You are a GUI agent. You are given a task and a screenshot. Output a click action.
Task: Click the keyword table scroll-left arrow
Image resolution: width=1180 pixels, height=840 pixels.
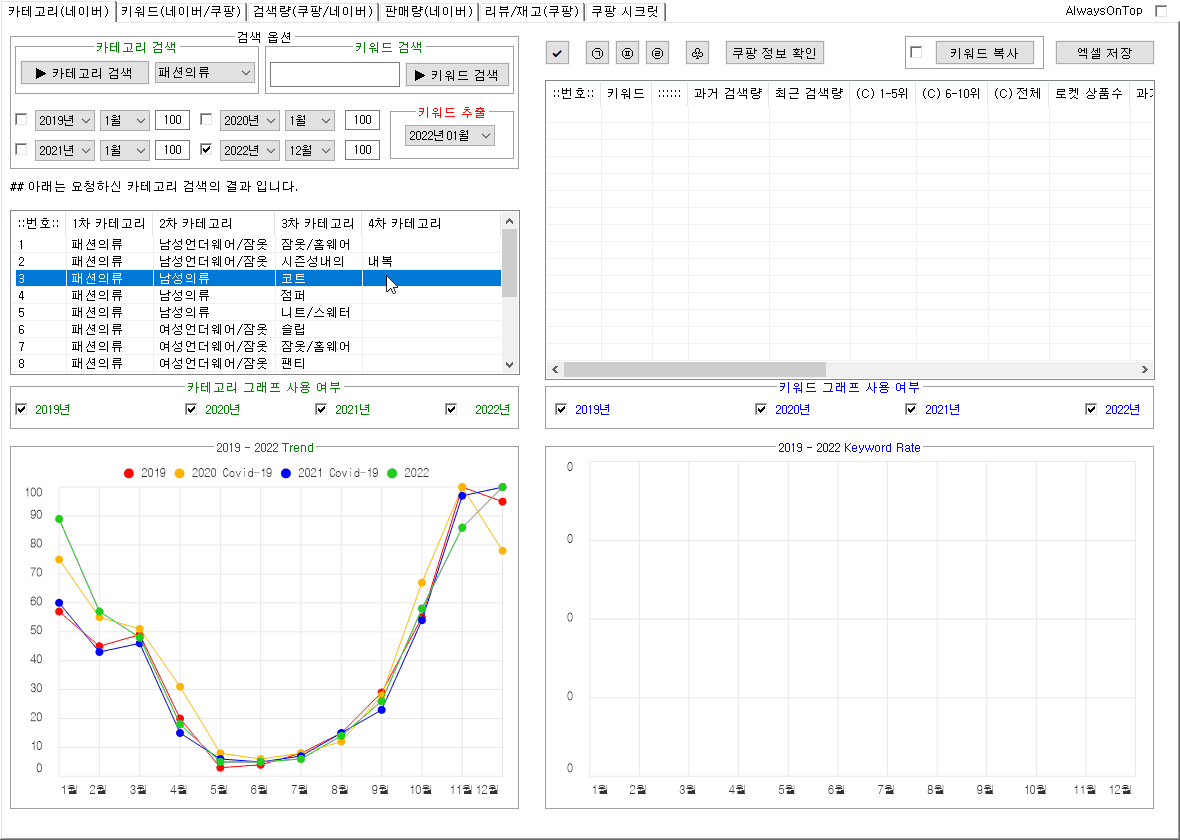click(555, 370)
